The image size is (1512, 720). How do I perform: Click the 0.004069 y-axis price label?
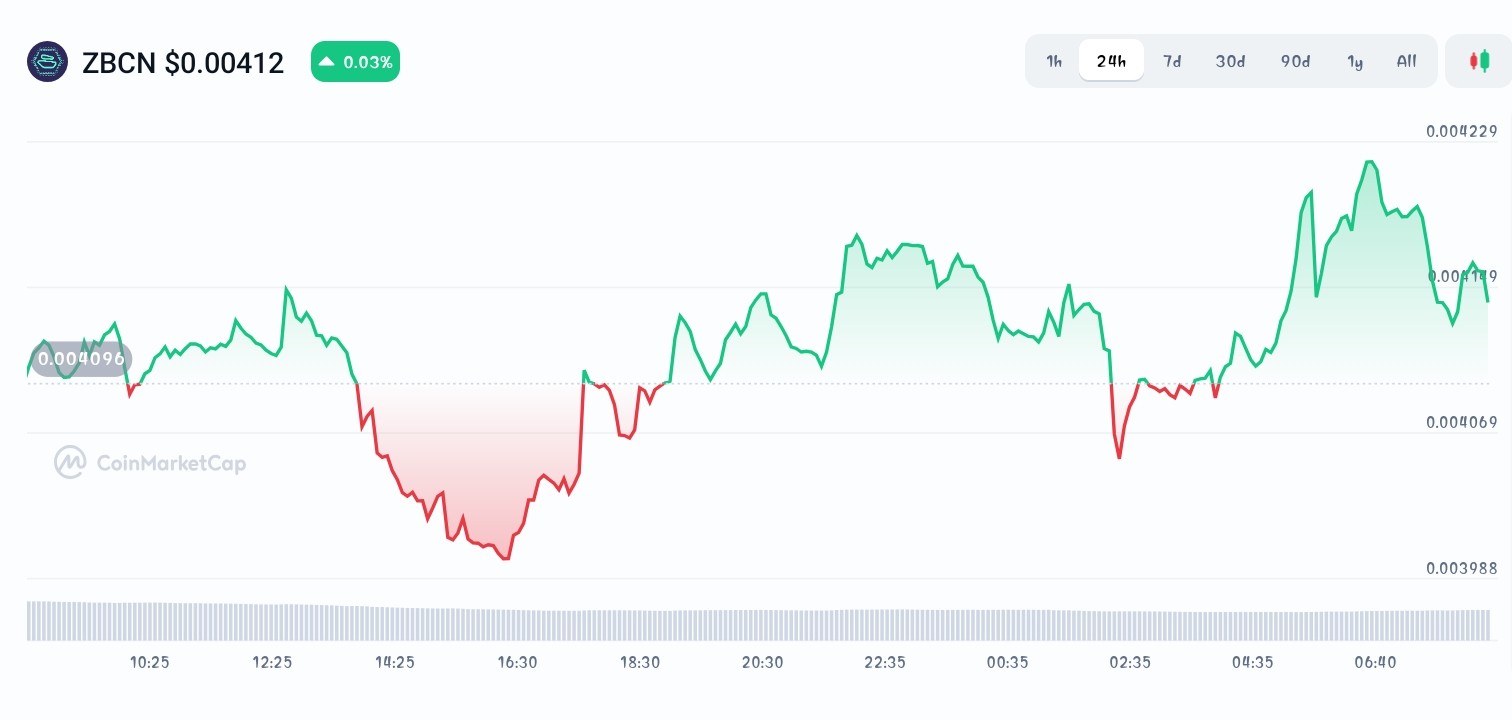click(1461, 422)
